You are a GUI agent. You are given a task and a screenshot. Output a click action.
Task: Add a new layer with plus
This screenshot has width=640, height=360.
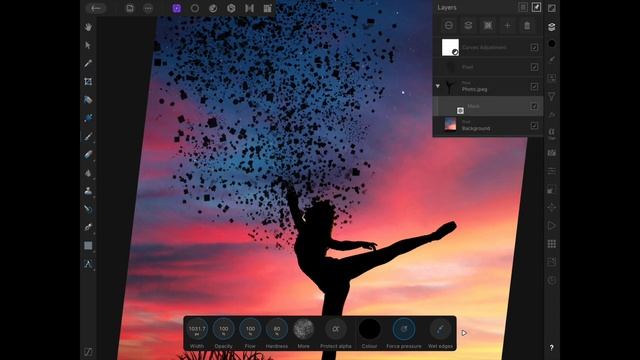pos(507,25)
